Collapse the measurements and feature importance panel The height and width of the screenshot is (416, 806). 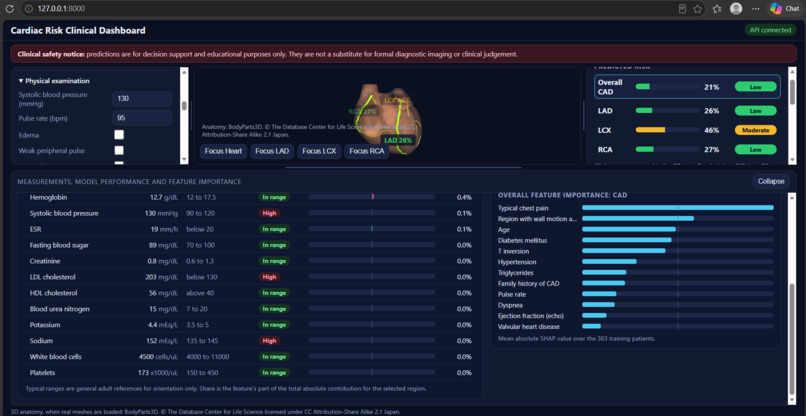tap(771, 181)
